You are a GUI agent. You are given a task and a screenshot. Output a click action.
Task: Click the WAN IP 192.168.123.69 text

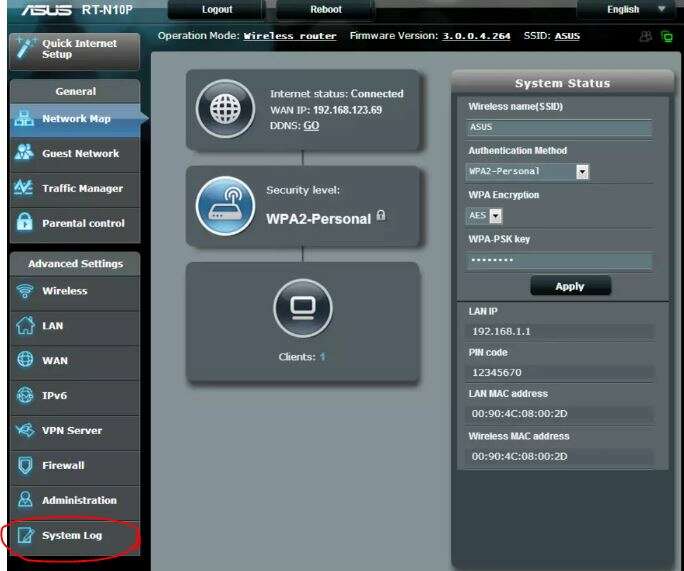326,110
